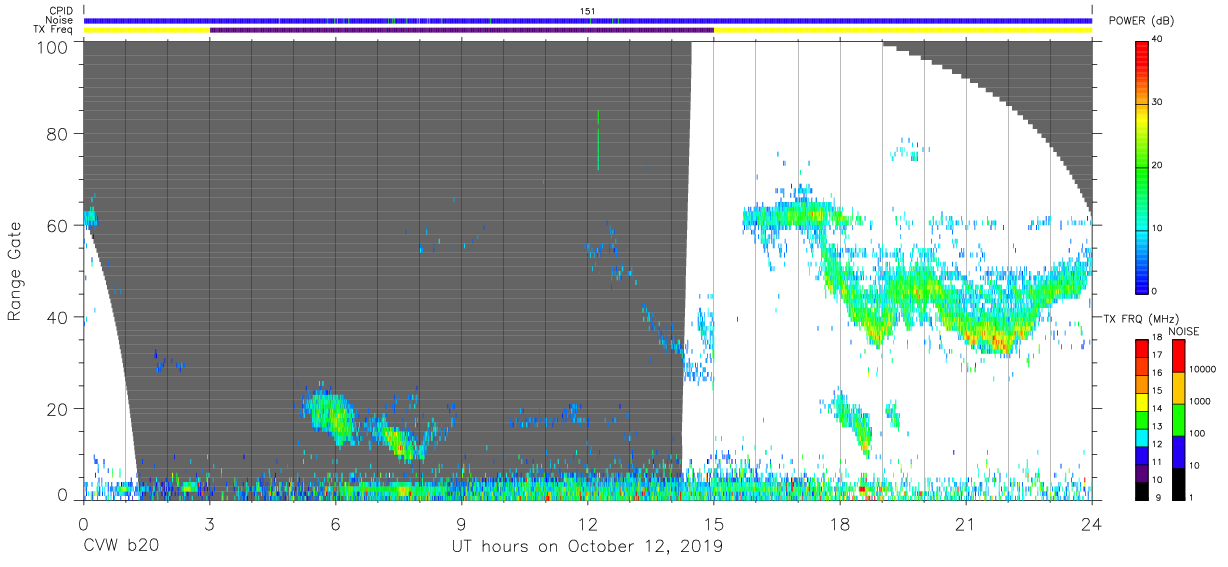Click the Range Gate tick label 80
The image size is (1228, 567).
56,134
